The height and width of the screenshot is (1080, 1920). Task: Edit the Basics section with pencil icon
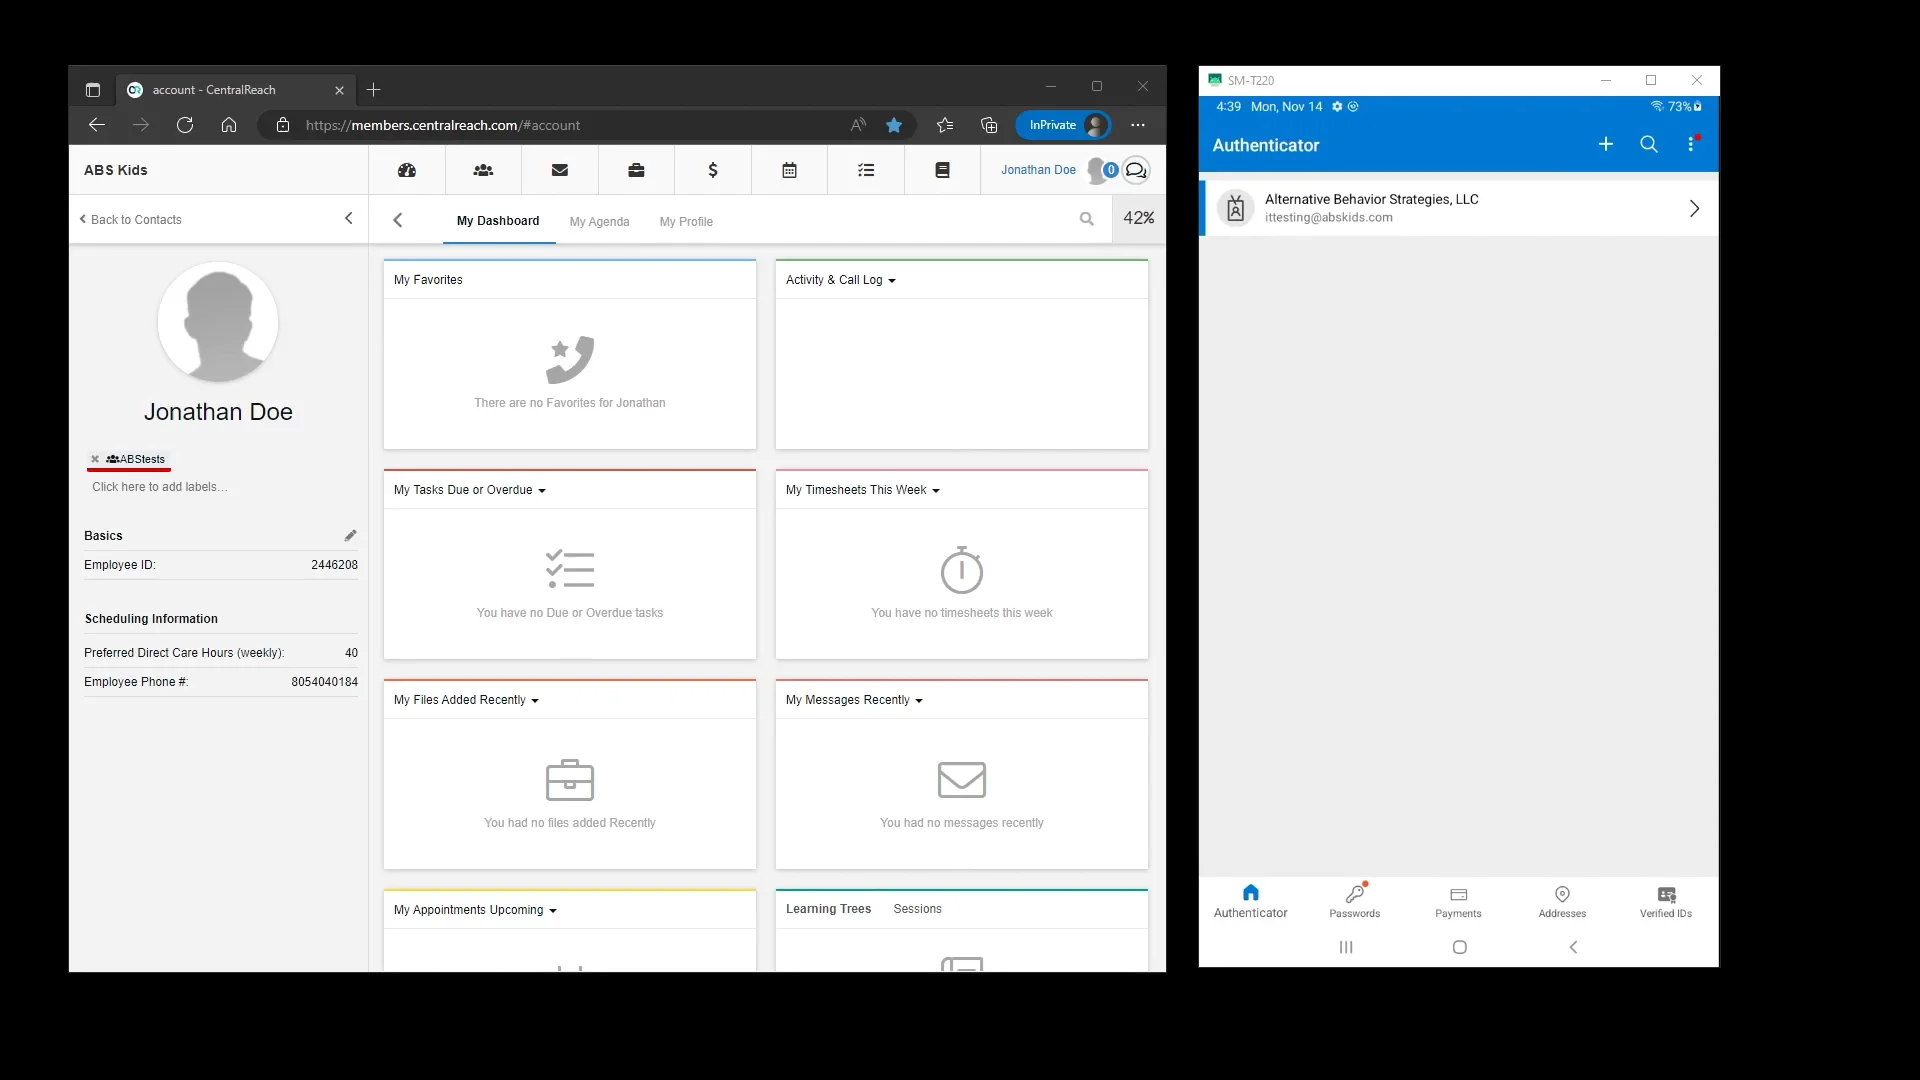click(x=351, y=535)
